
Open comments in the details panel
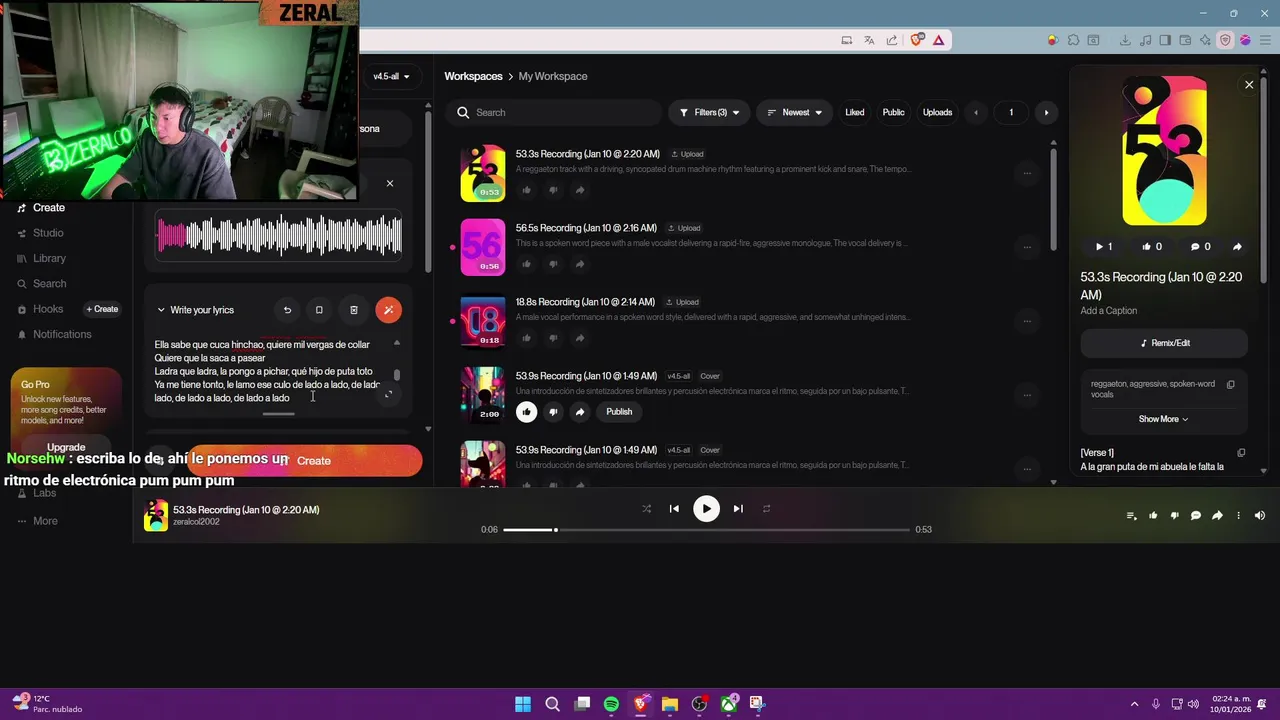point(1200,246)
